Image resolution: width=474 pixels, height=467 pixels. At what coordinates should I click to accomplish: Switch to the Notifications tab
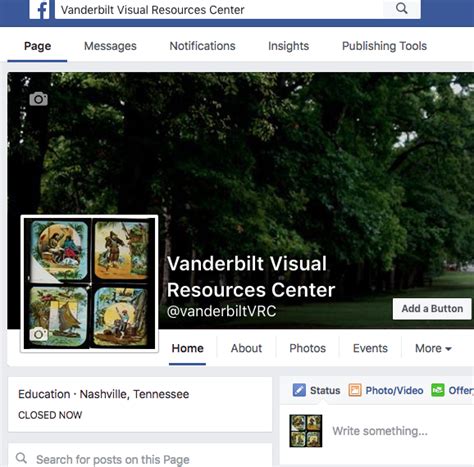[x=202, y=46]
